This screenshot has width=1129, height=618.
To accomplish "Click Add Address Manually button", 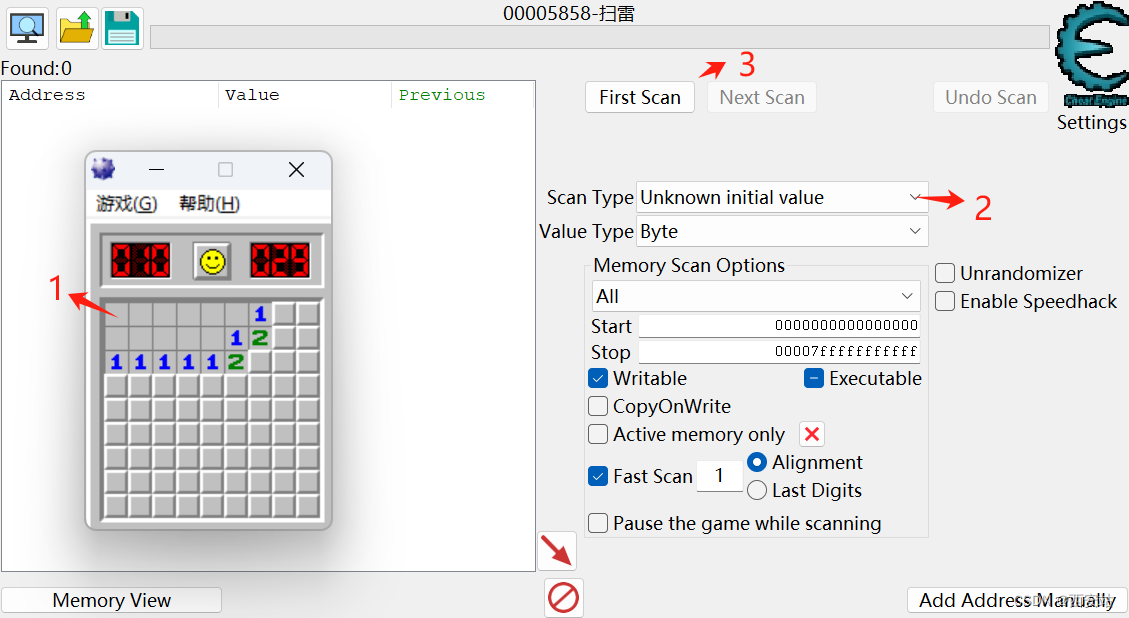I will (1017, 600).
